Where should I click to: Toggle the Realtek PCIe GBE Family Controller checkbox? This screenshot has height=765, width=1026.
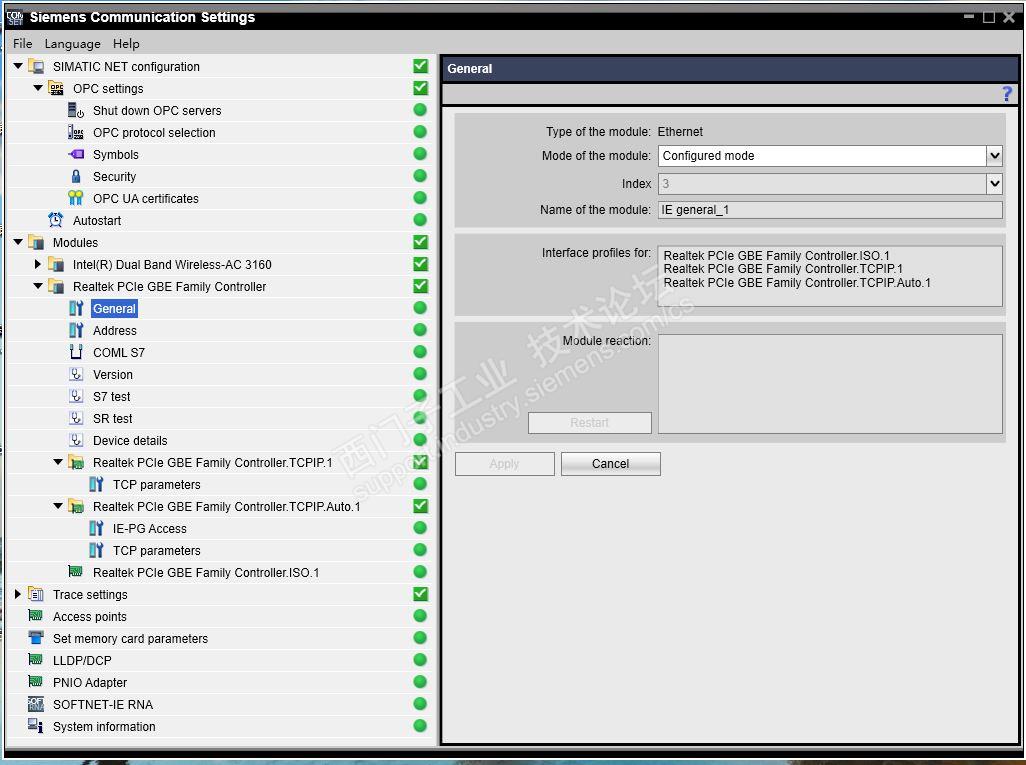[x=420, y=286]
